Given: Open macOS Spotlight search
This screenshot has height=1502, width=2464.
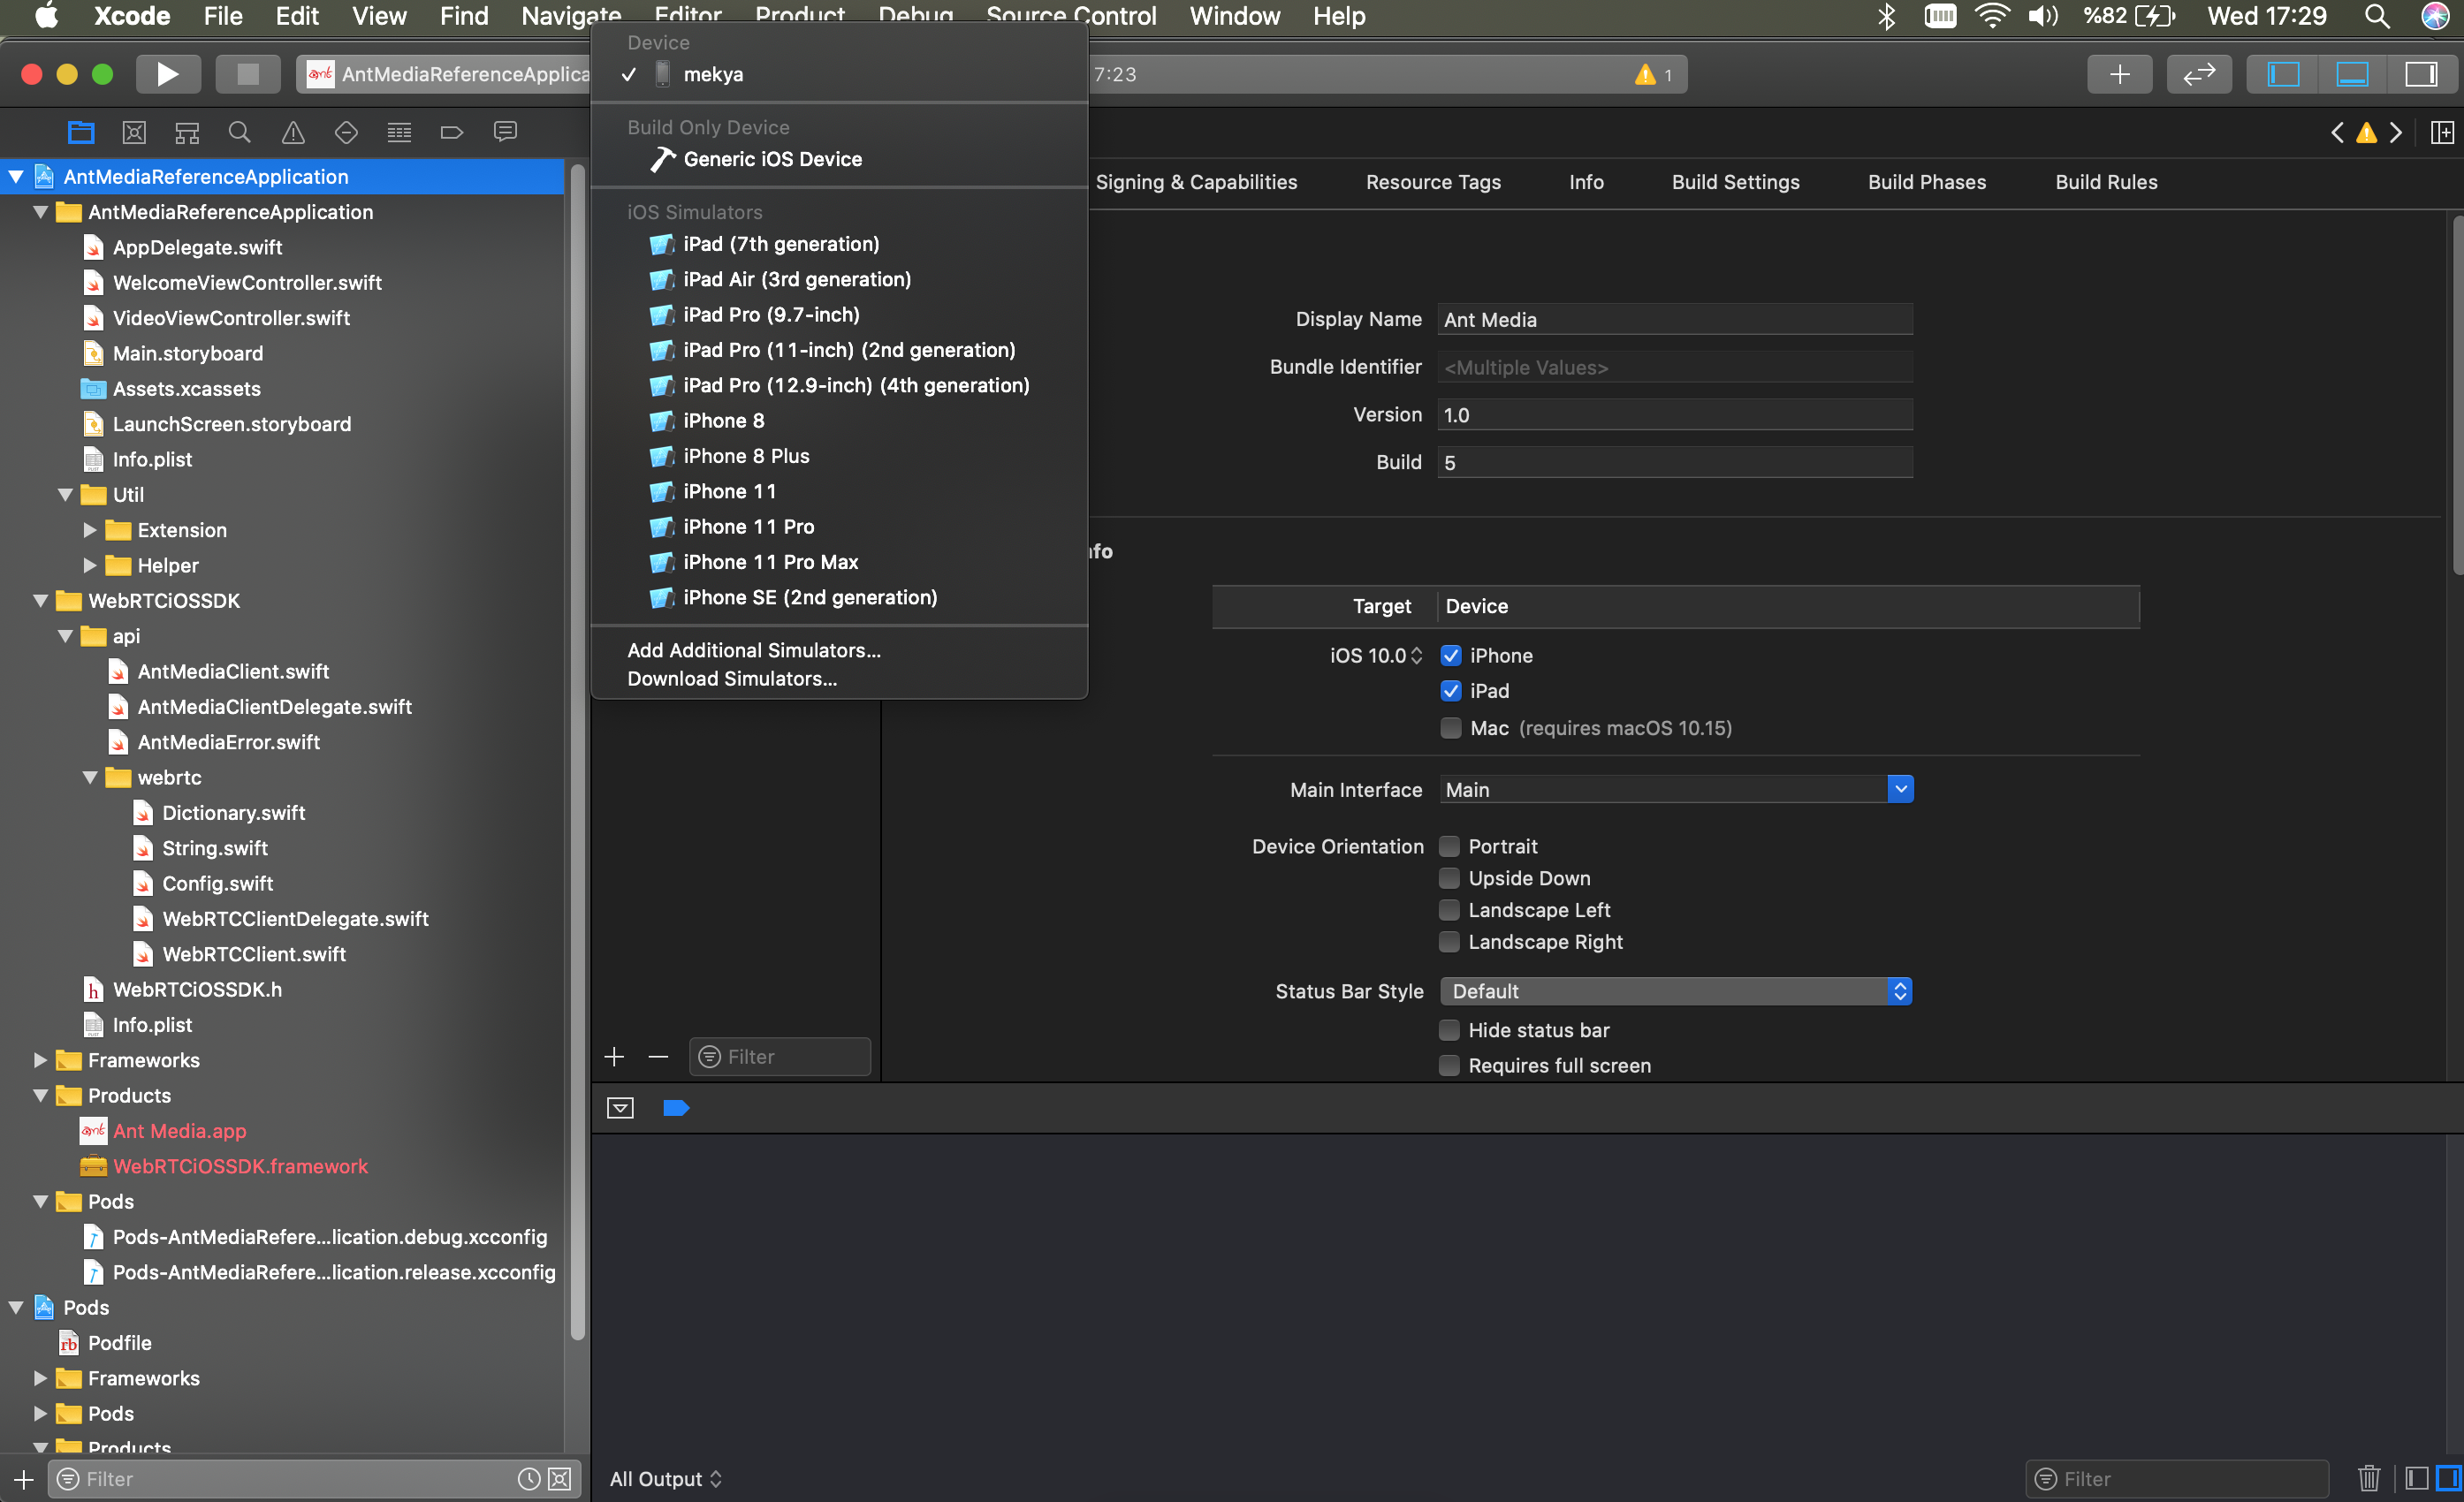Looking at the screenshot, I should pos(2377,16).
